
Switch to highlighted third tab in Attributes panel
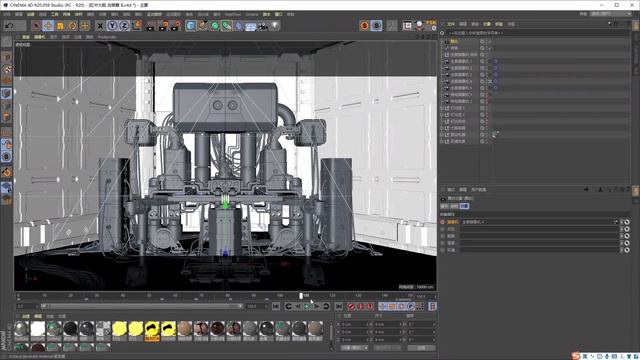click(x=464, y=207)
